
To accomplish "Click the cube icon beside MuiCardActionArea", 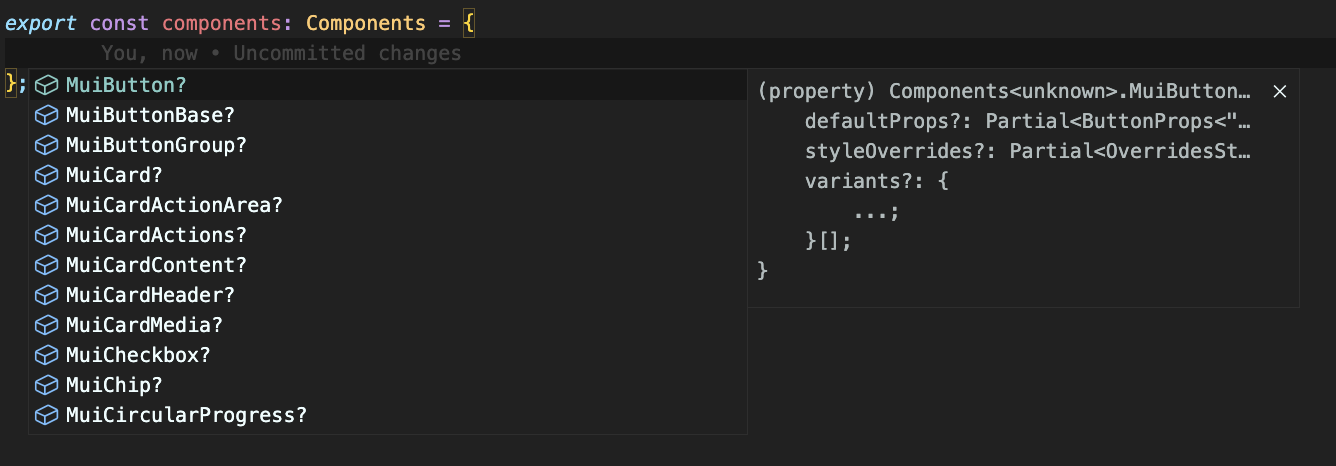I will pyautogui.click(x=46, y=205).
